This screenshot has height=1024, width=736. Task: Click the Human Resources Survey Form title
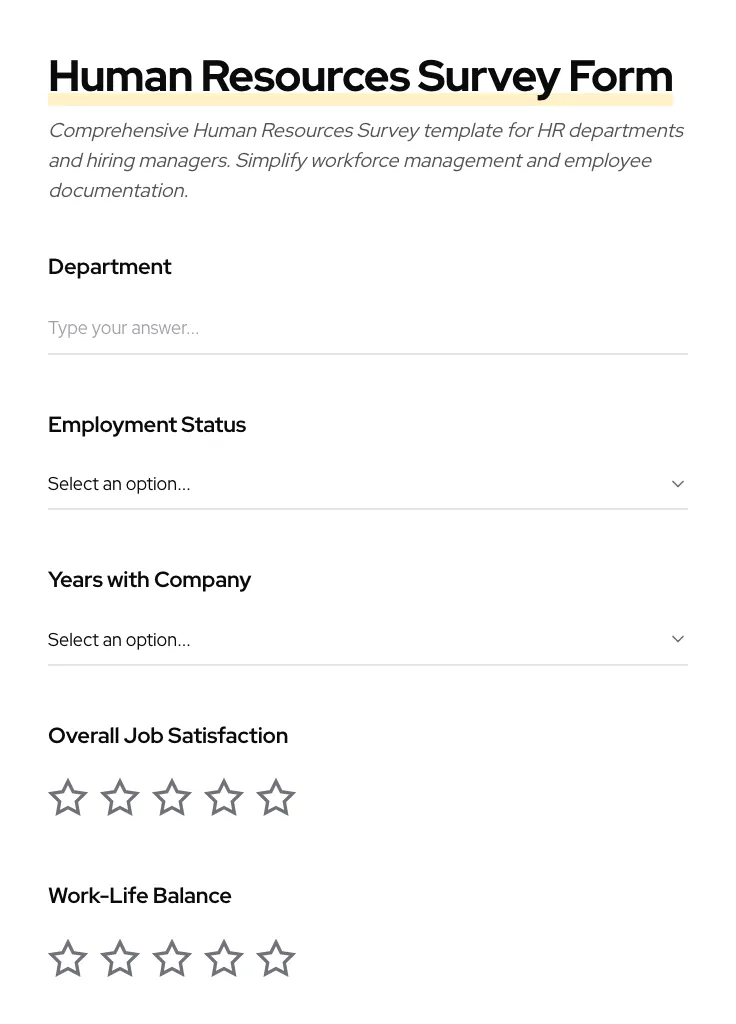pyautogui.click(x=360, y=76)
